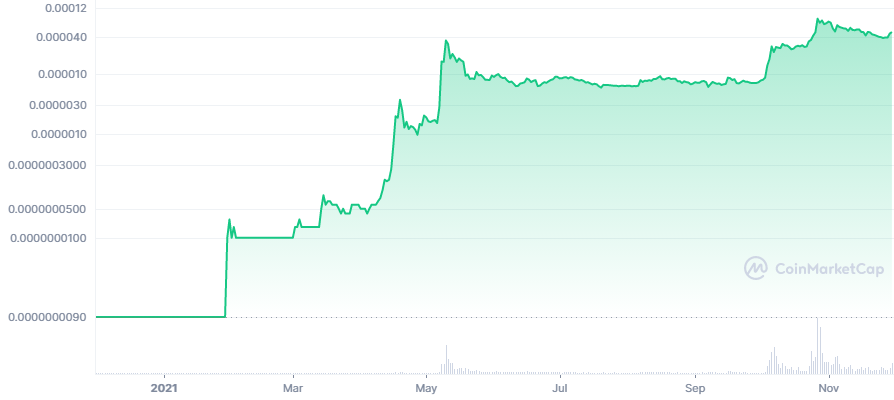Pick the Sep tick on the time axis
Screen dimensions: 894x400
coord(696,387)
